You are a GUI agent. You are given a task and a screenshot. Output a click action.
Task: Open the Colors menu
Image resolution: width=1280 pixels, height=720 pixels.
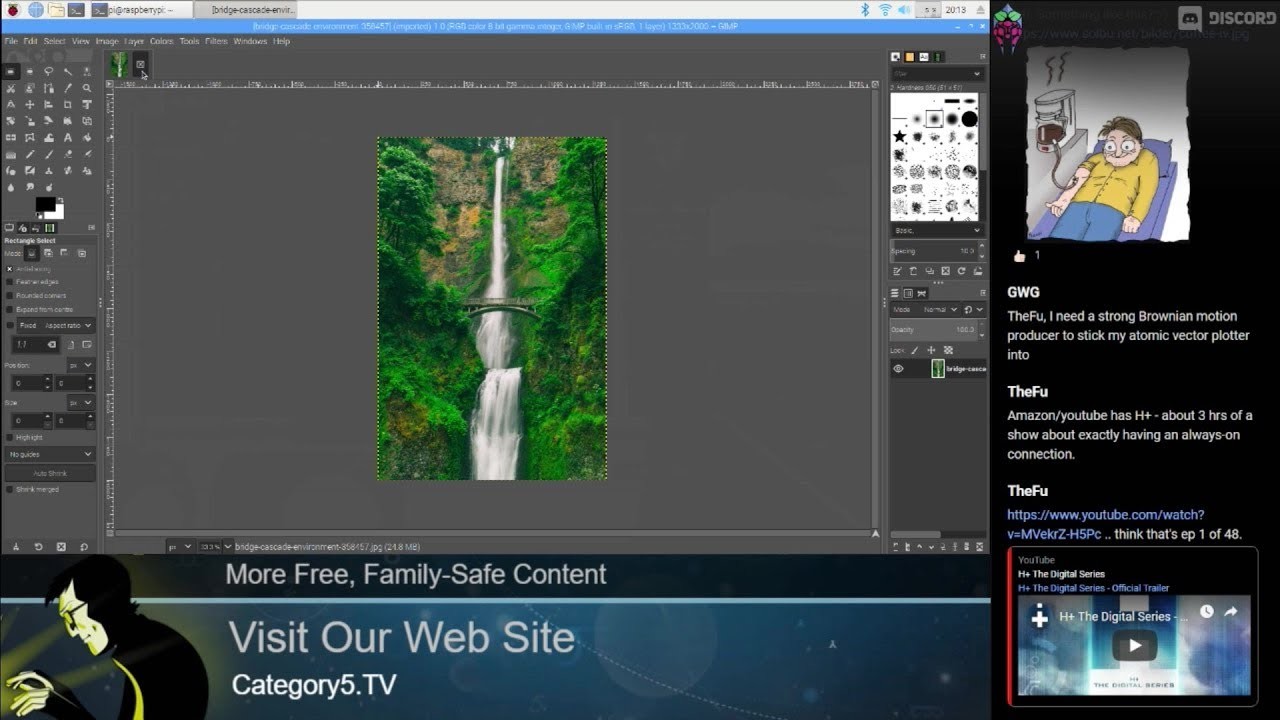[x=161, y=41]
